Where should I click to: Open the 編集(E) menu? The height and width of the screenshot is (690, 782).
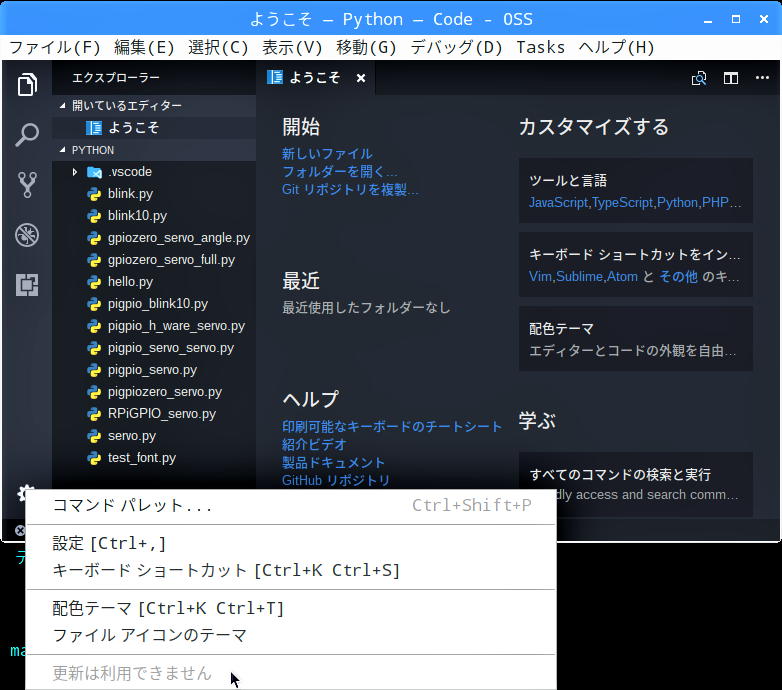point(144,47)
